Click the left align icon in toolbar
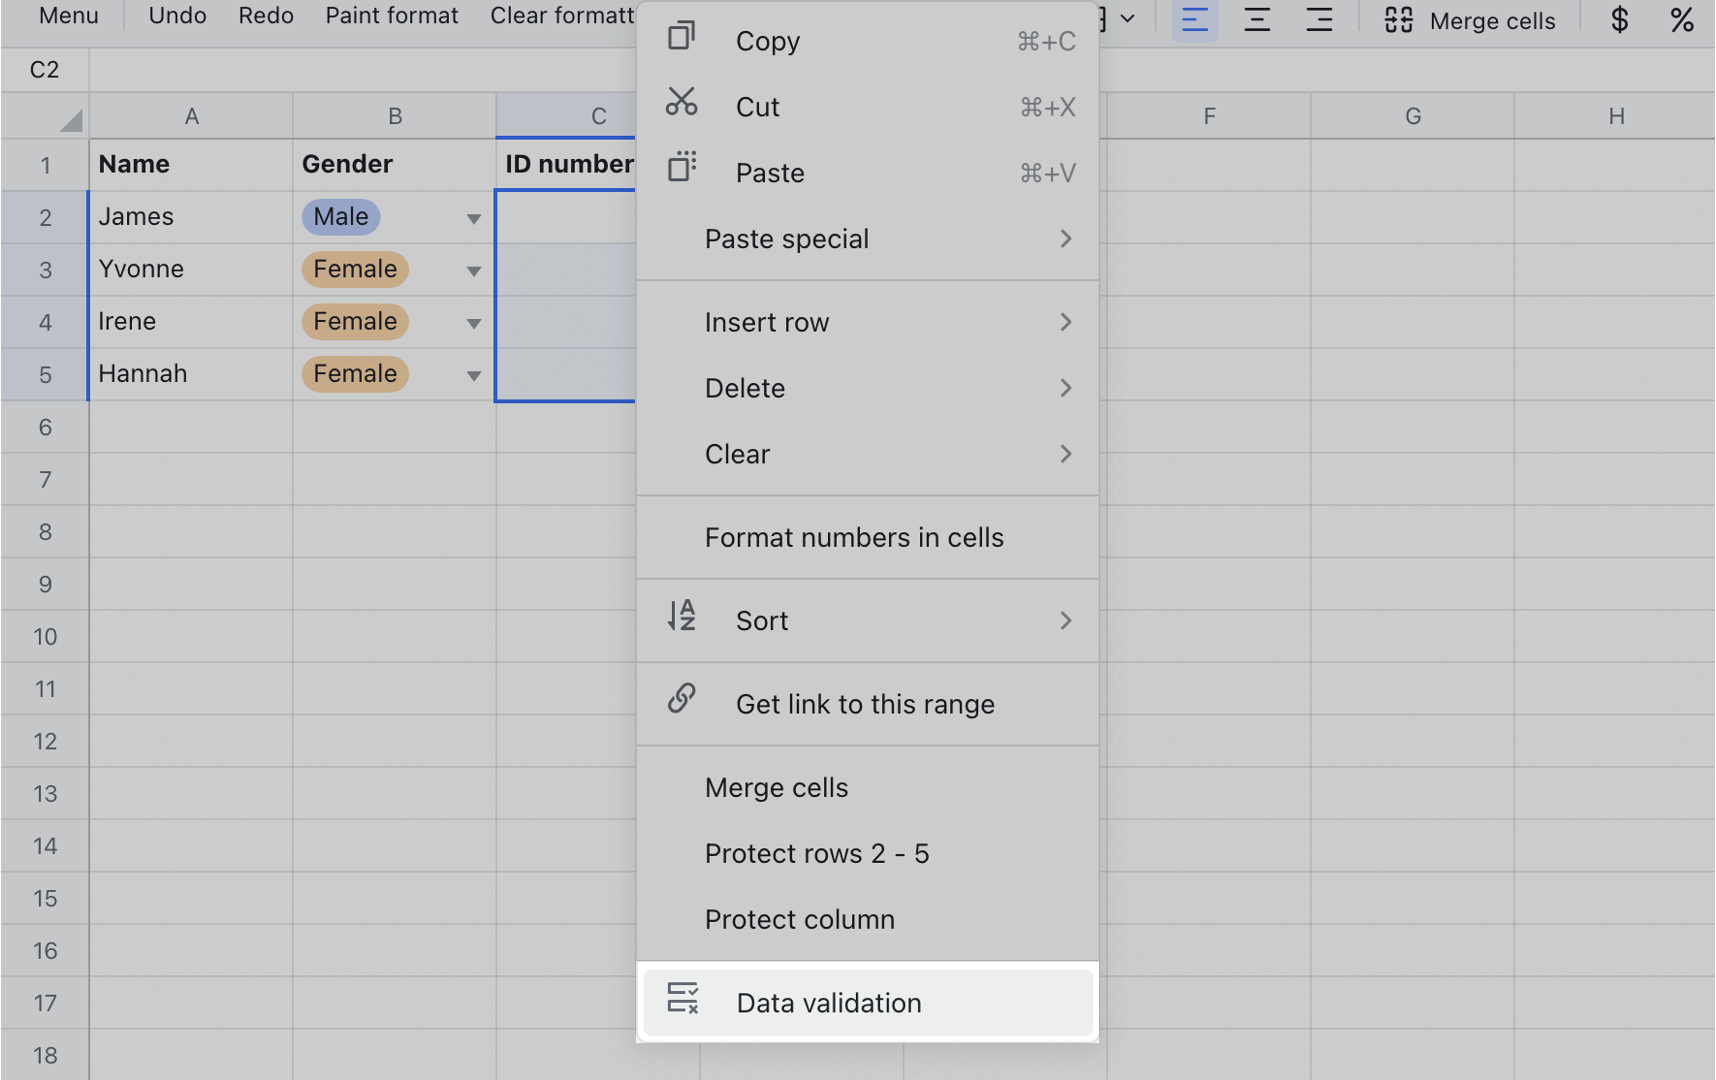Viewport: 1716px width, 1080px height. (1194, 20)
